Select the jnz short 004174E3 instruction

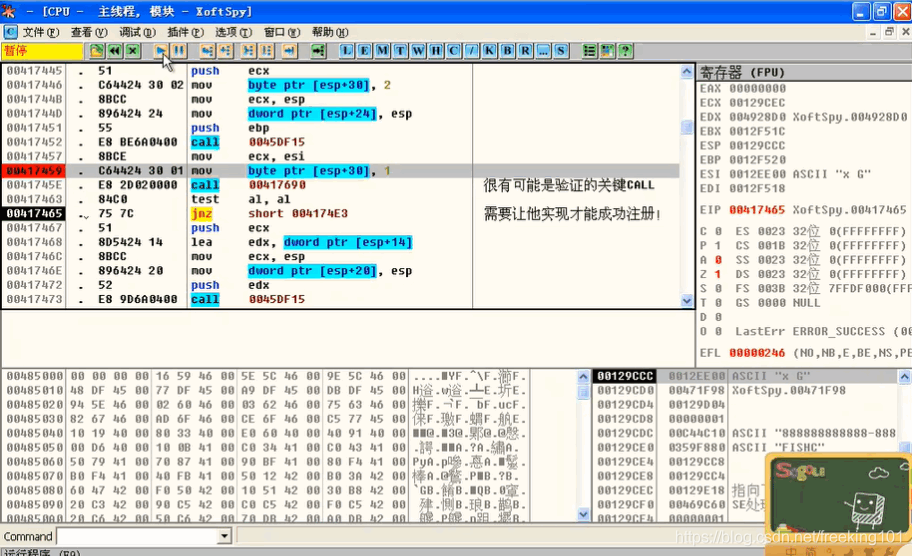[269, 213]
